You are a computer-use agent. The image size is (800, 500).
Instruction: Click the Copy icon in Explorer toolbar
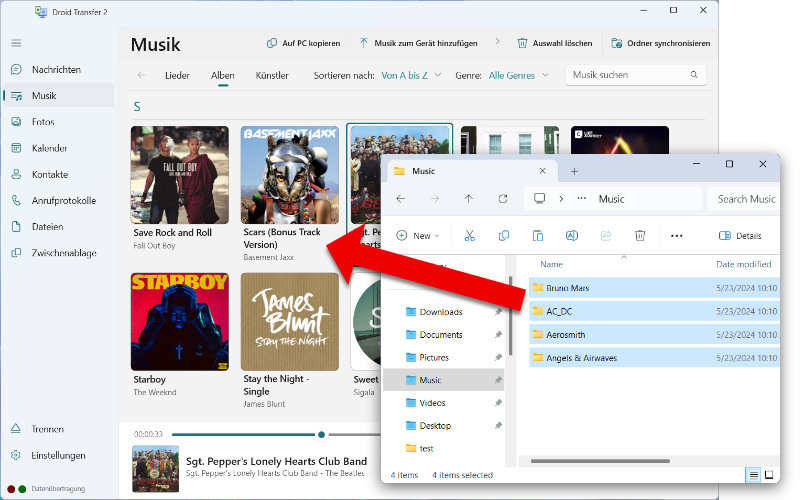tap(504, 236)
